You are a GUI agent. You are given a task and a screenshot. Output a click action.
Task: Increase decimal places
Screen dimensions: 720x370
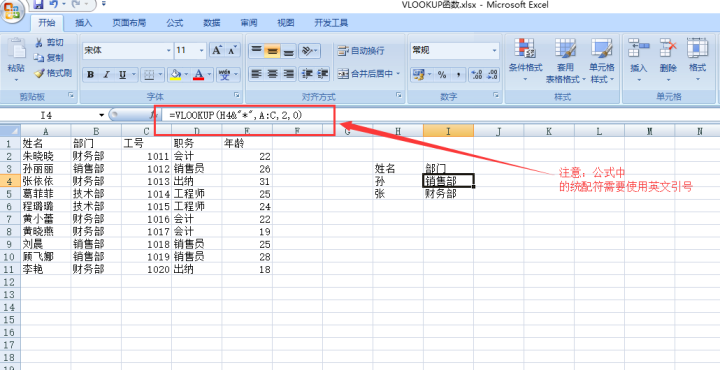pos(477,74)
